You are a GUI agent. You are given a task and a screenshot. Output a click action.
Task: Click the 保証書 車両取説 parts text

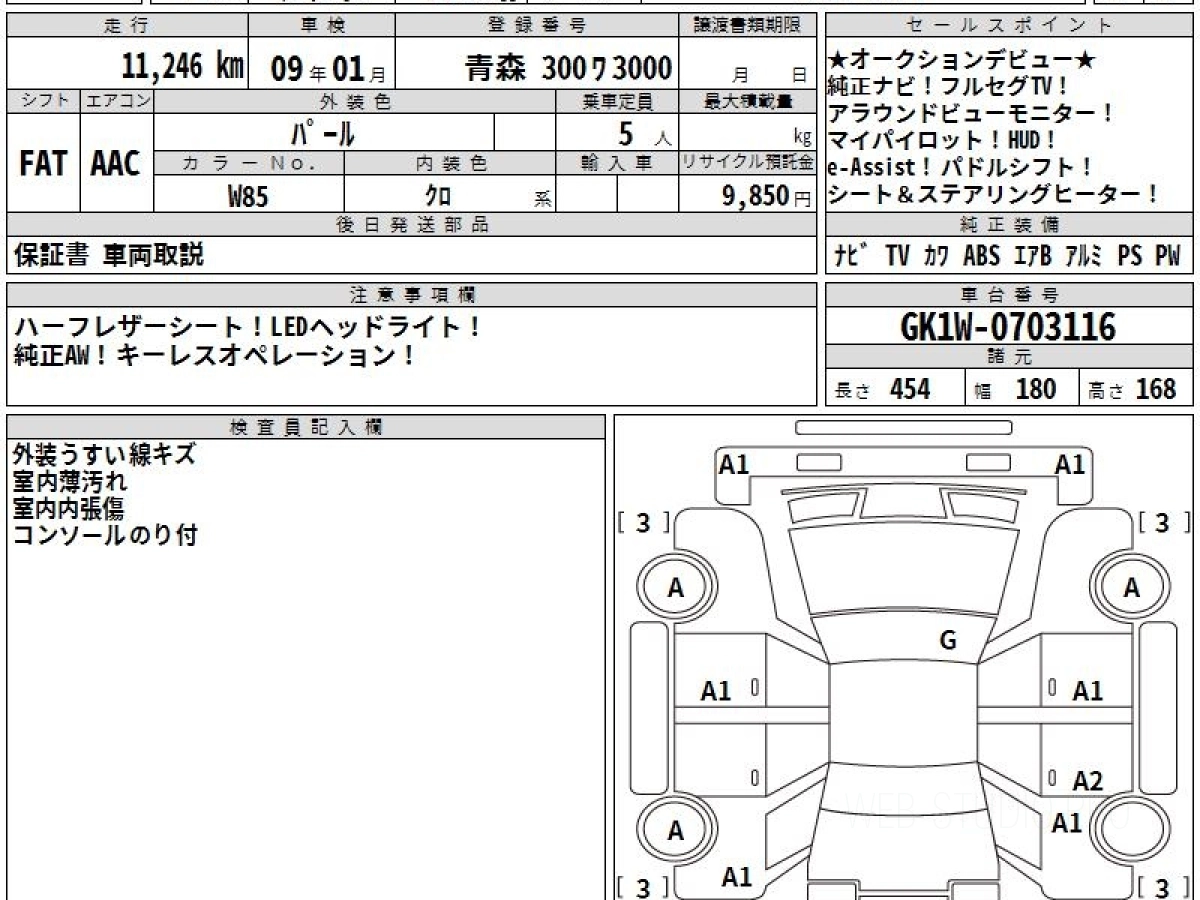[x=109, y=255]
